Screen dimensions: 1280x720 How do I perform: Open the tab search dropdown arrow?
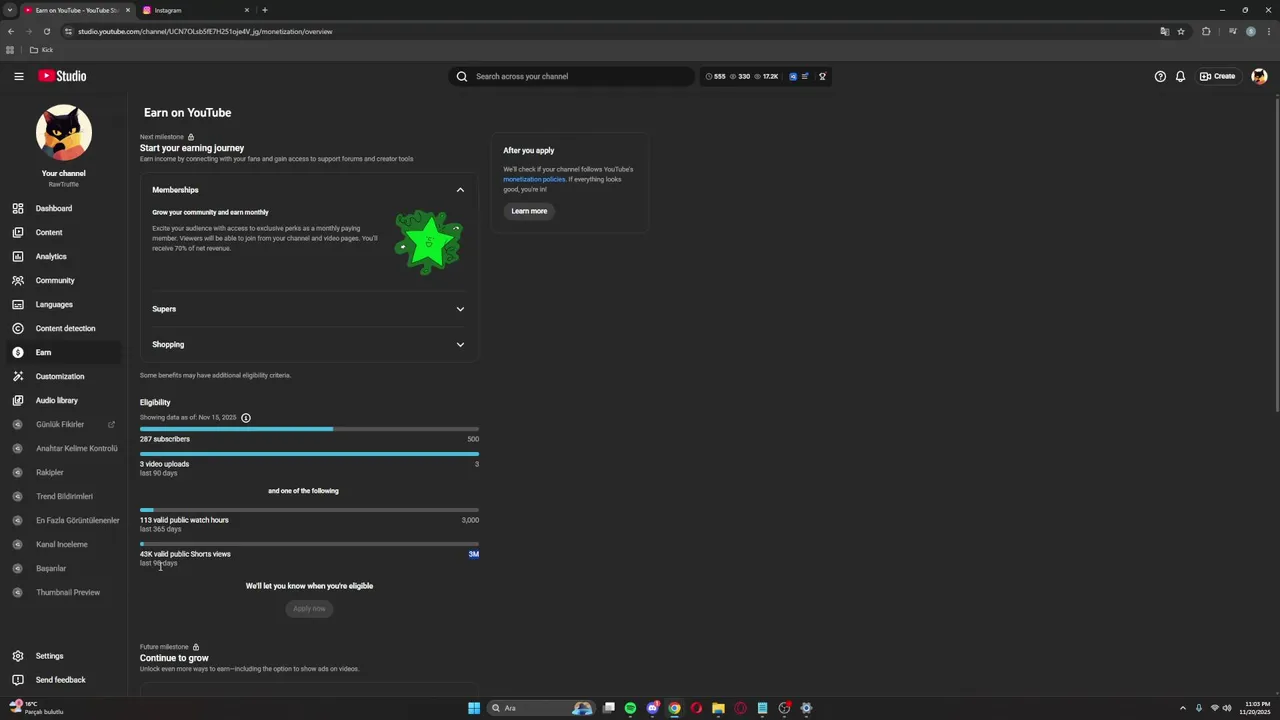tap(10, 10)
